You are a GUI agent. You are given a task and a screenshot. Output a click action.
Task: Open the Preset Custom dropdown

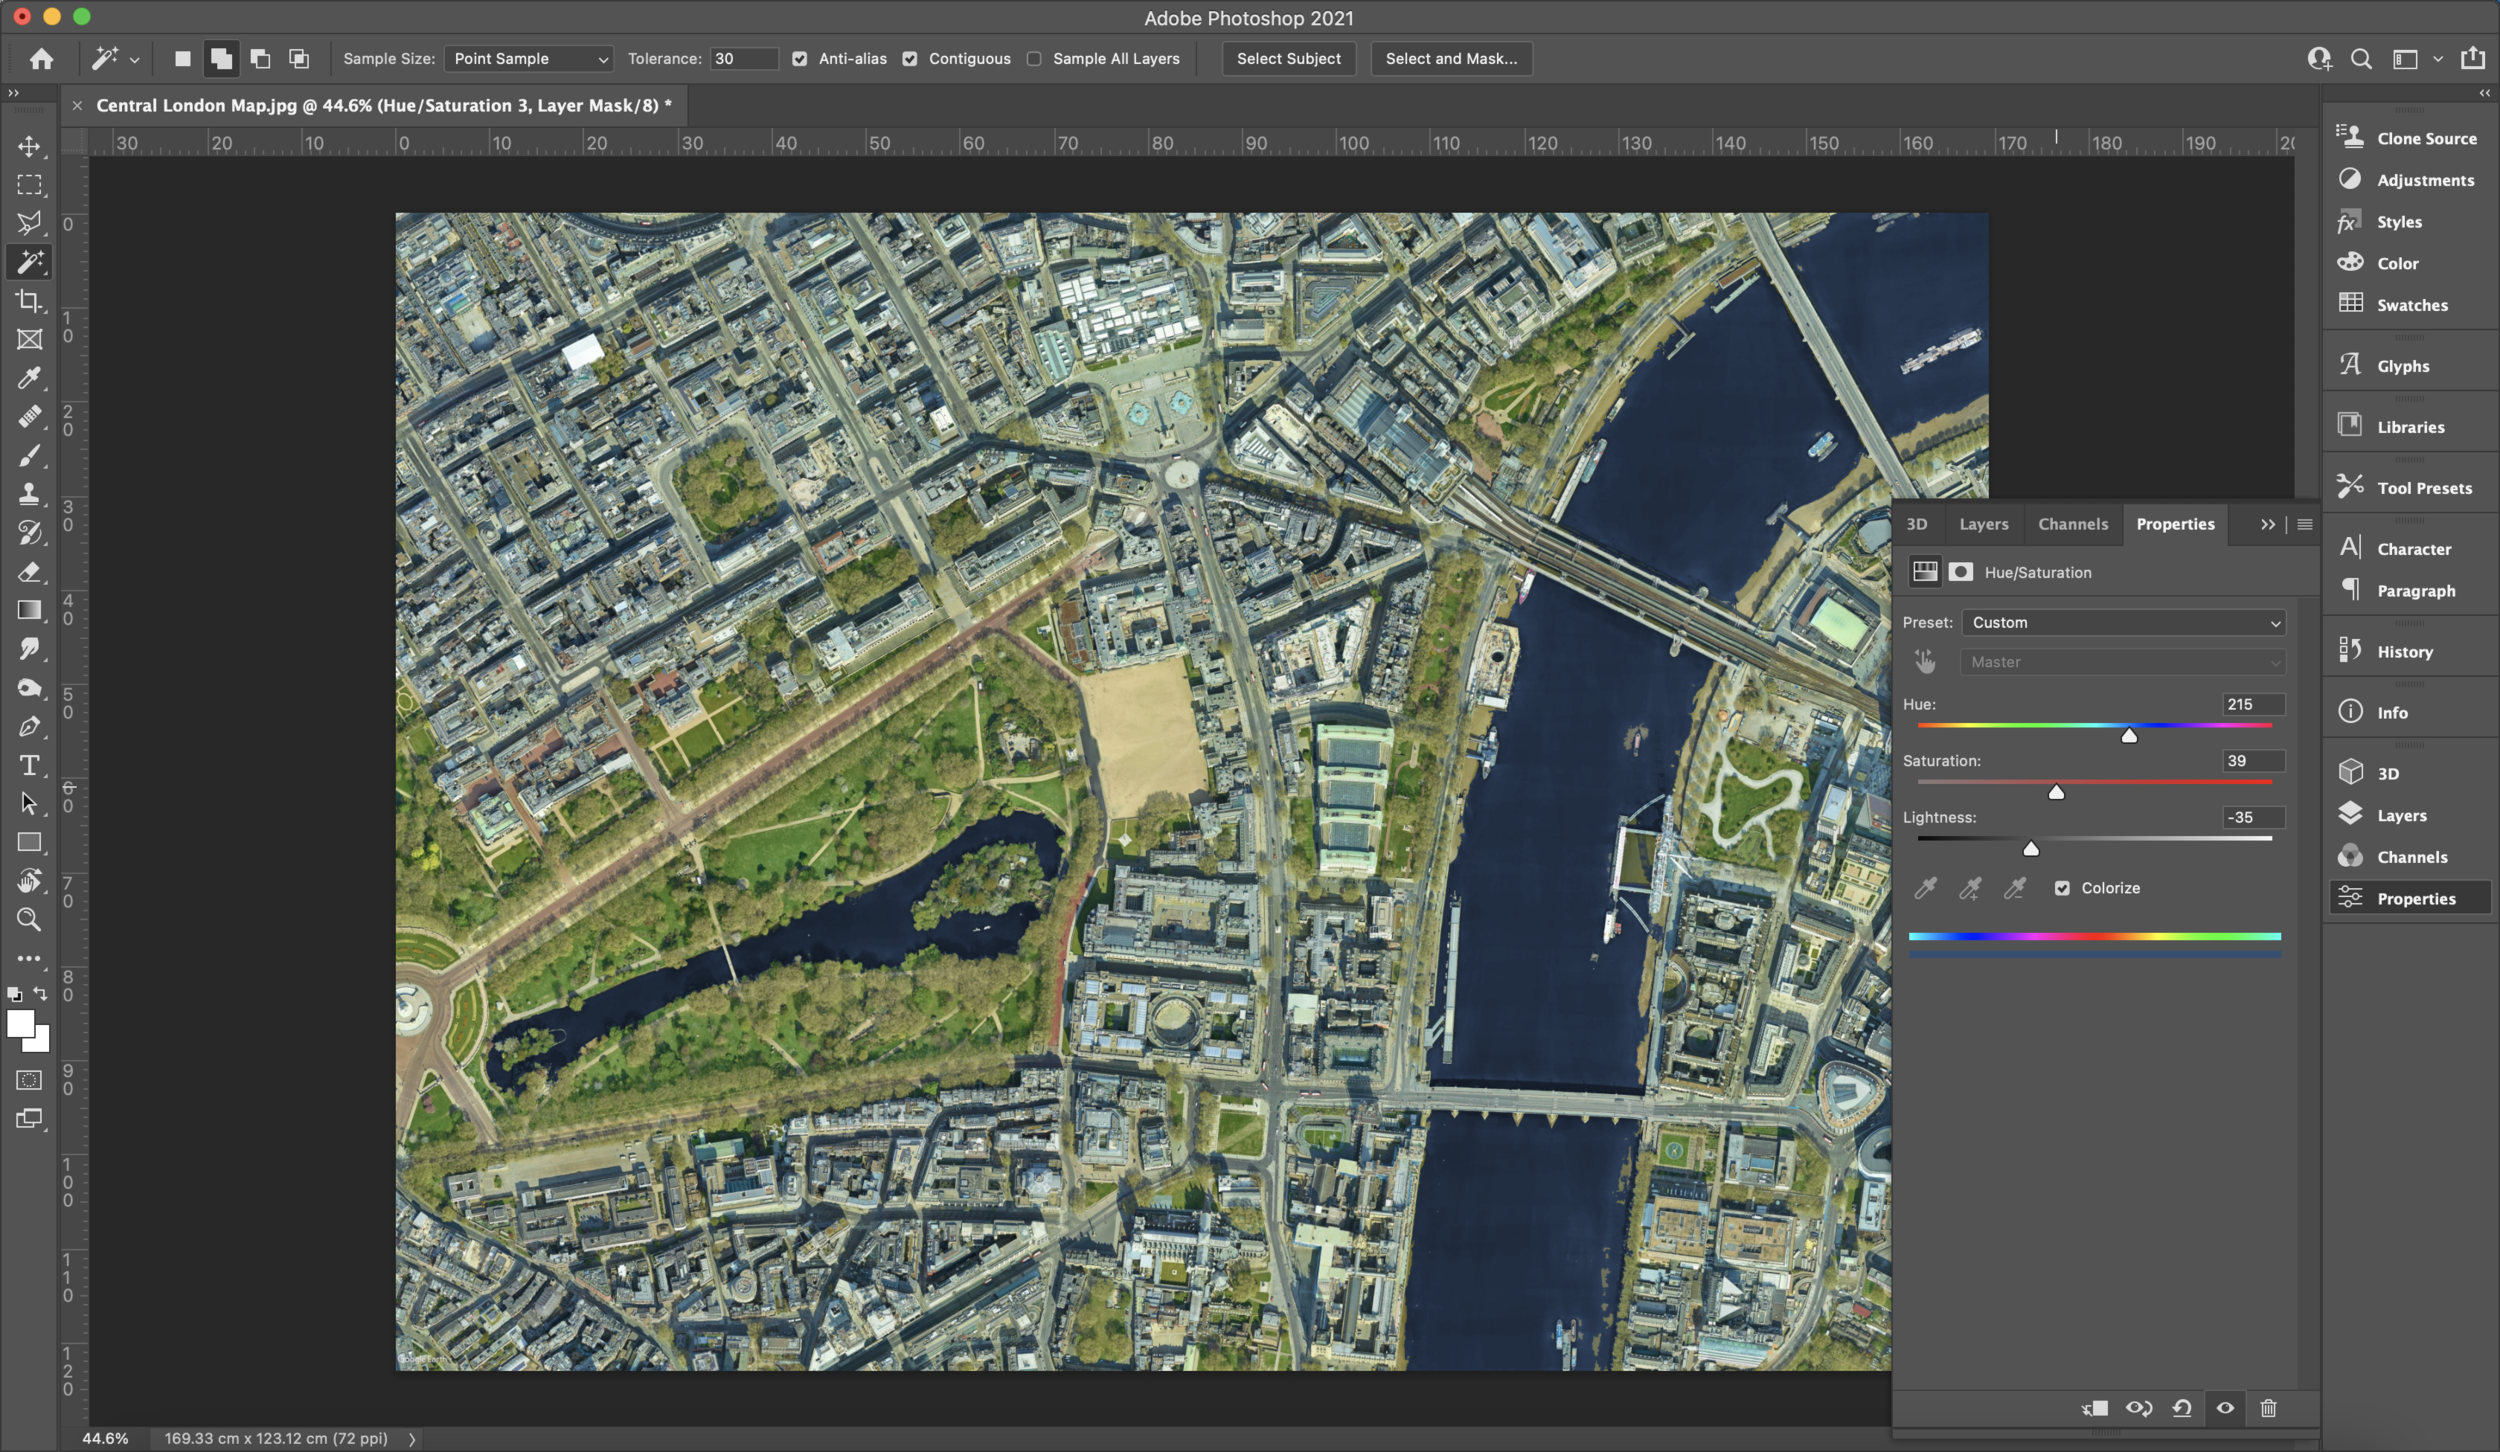click(2123, 622)
